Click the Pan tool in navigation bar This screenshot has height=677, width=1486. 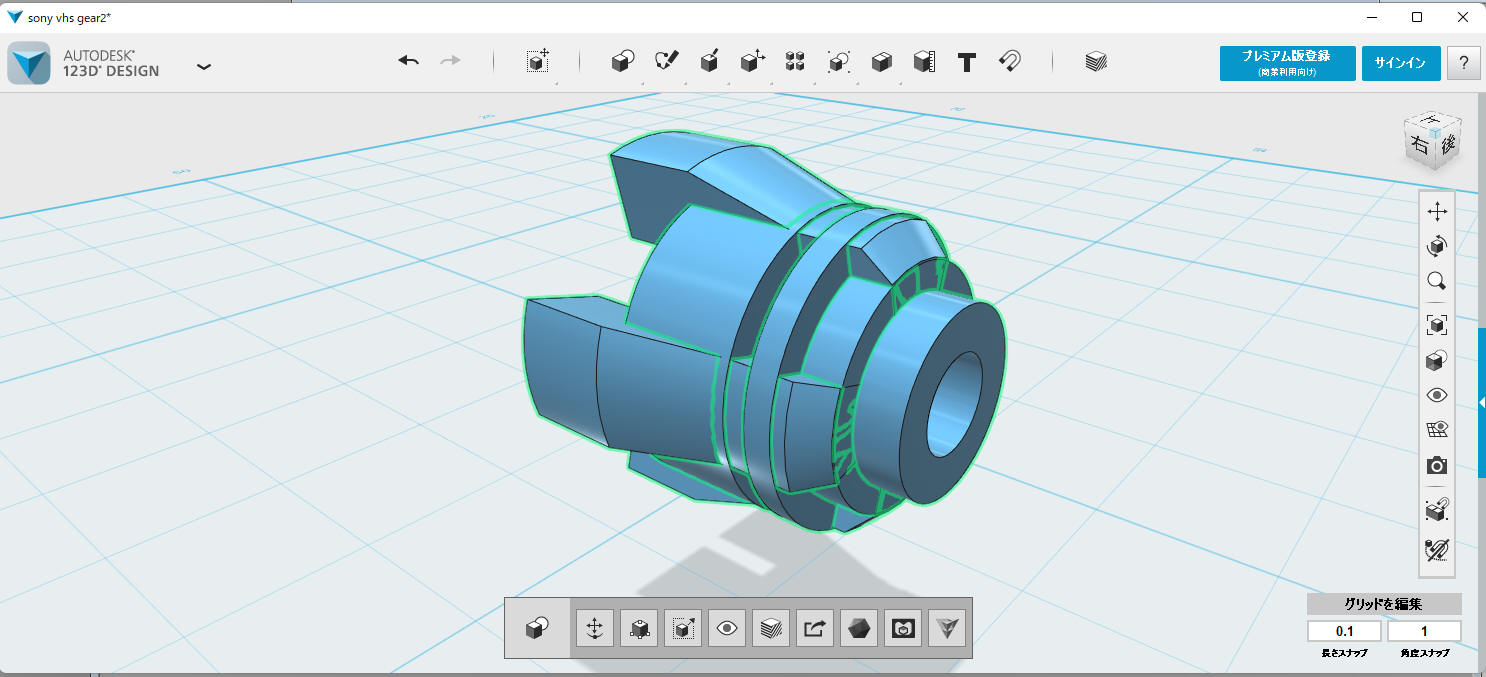coord(1437,212)
